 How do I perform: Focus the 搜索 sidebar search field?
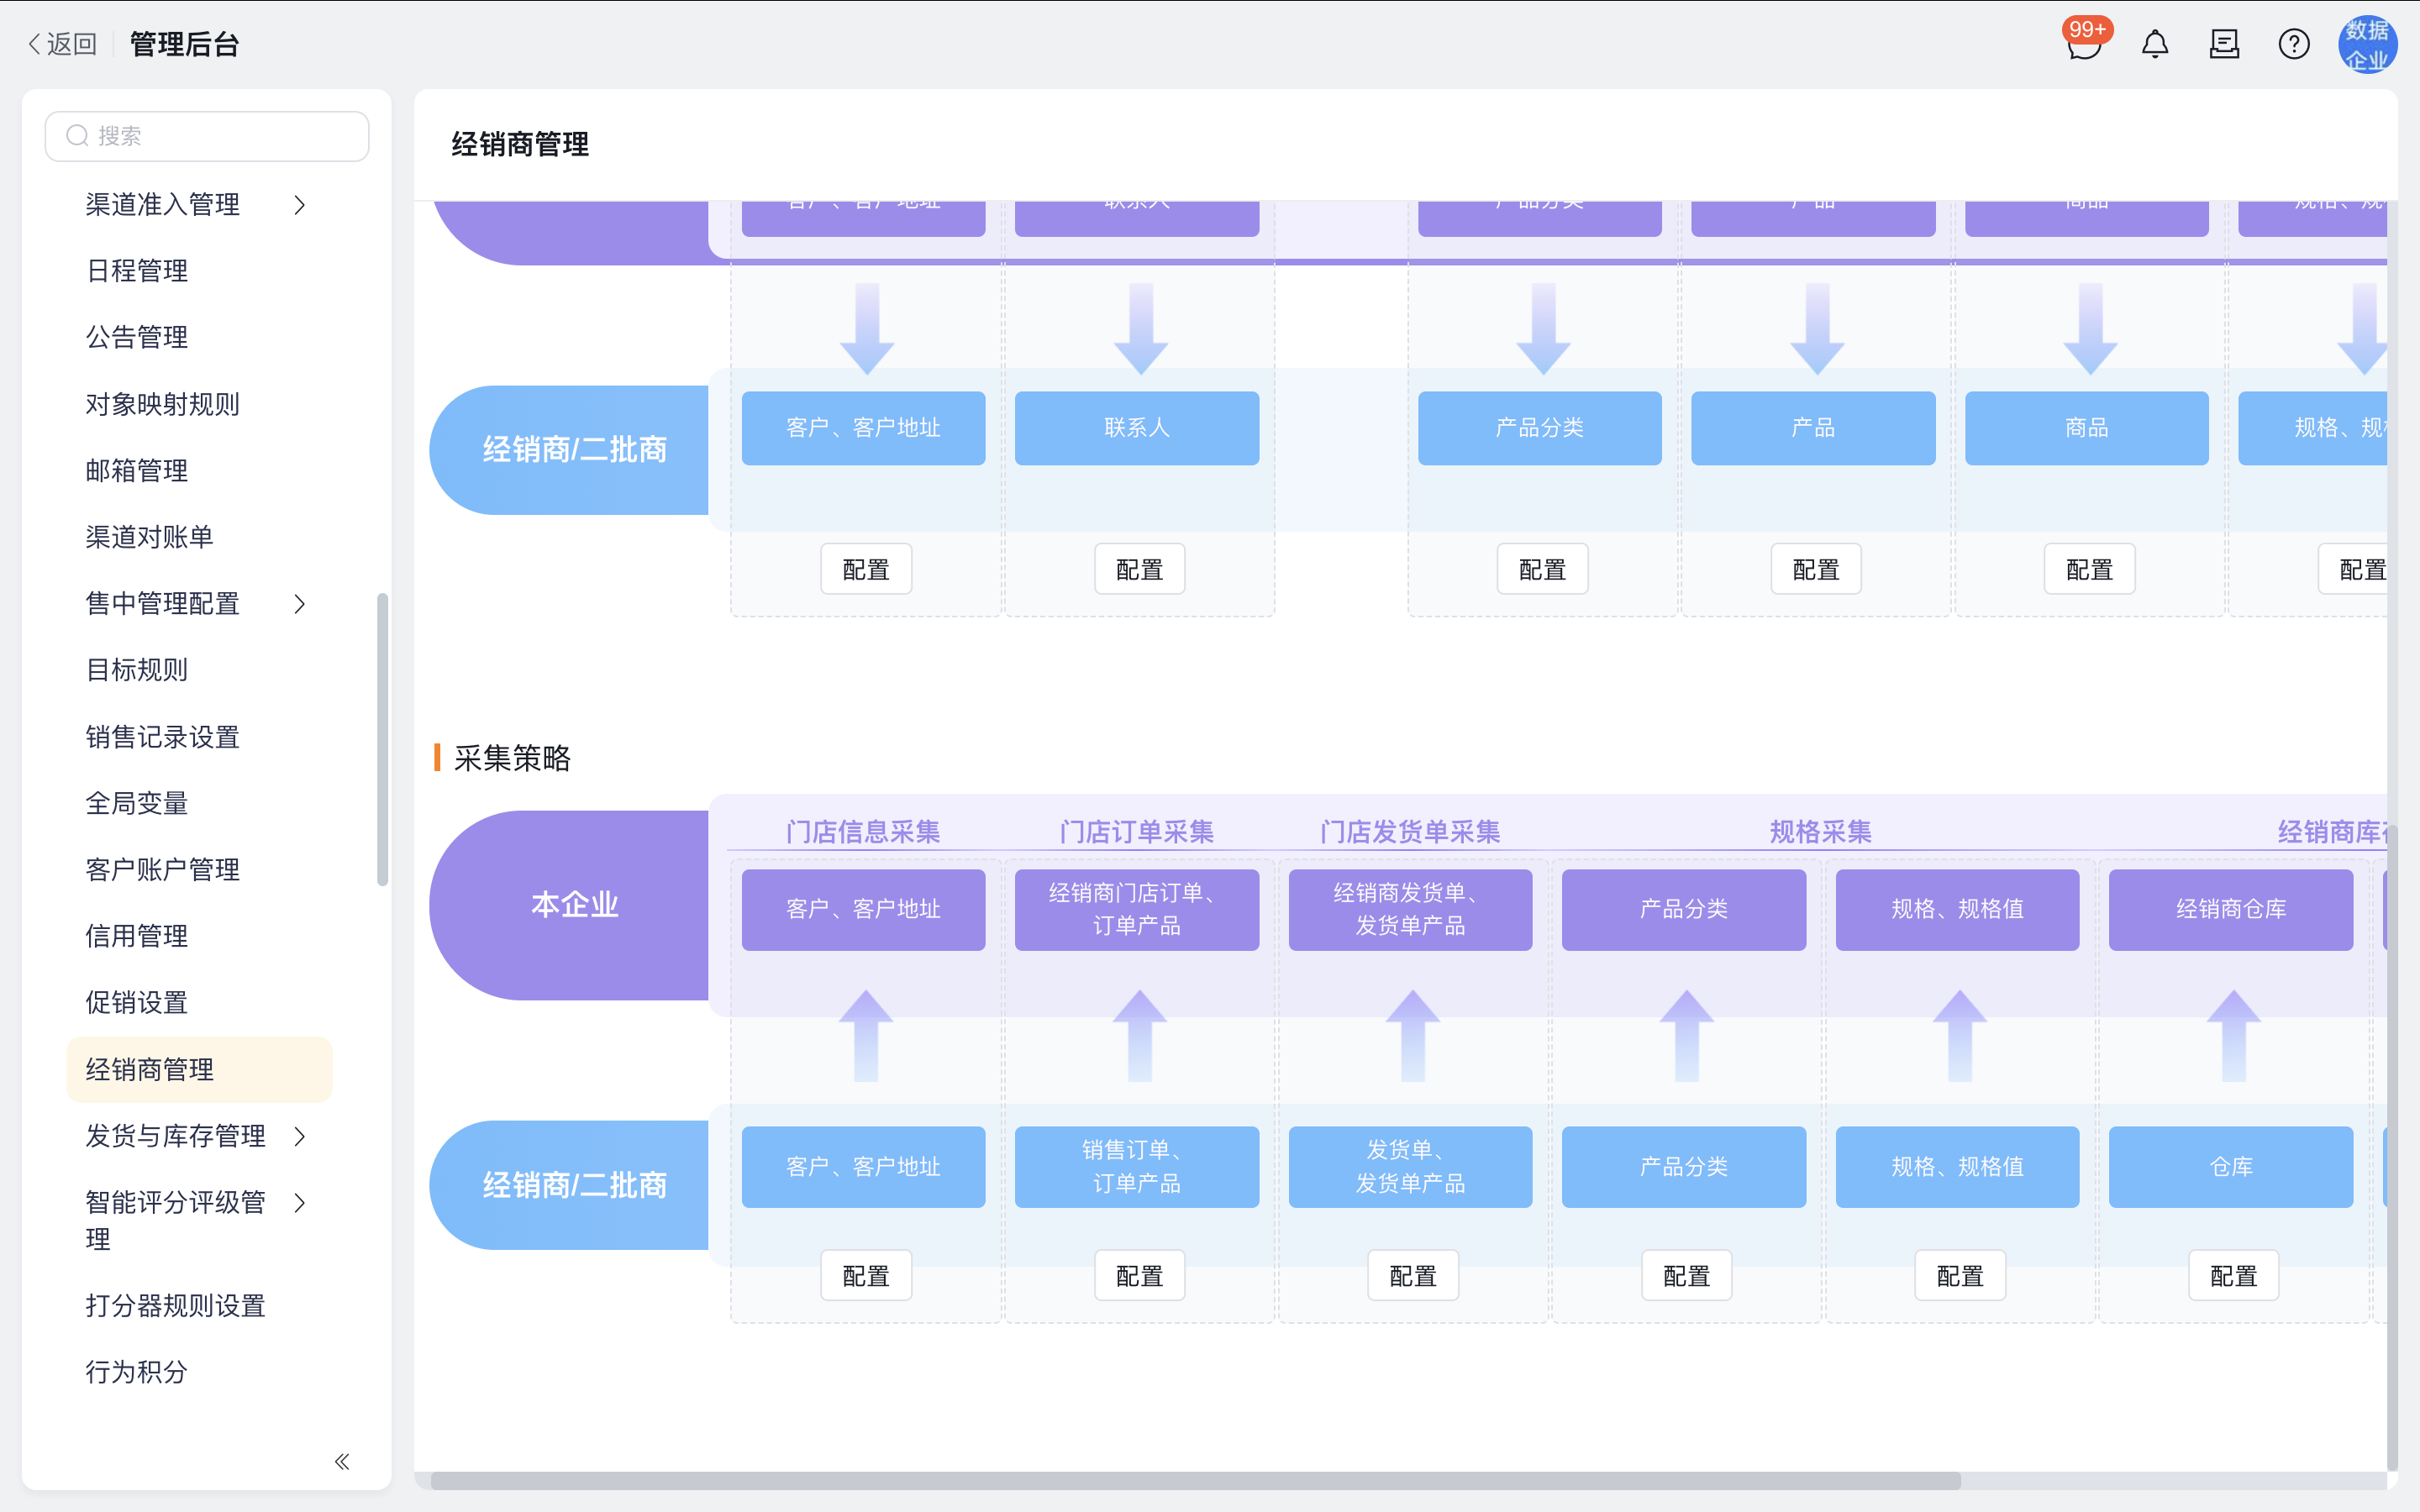tap(207, 136)
